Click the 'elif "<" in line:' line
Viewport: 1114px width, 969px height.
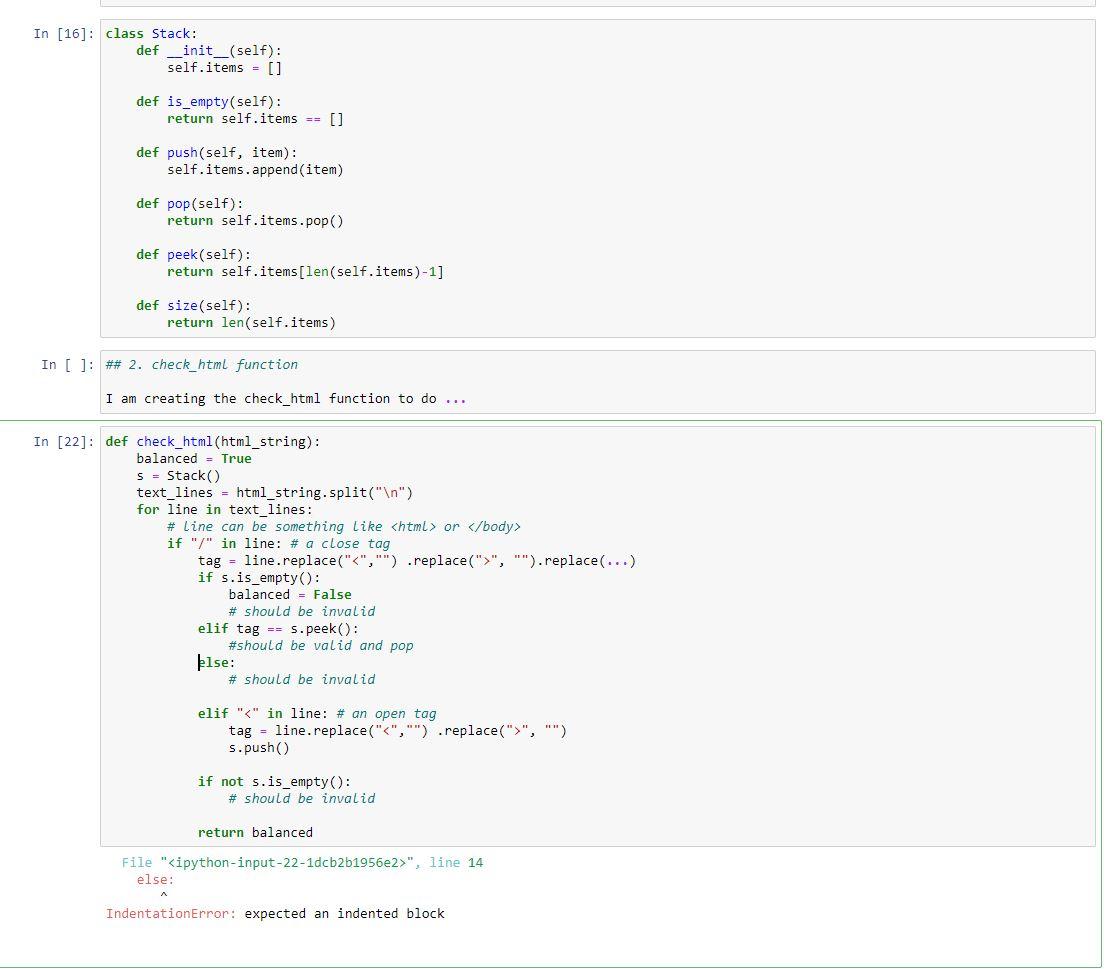click(317, 713)
